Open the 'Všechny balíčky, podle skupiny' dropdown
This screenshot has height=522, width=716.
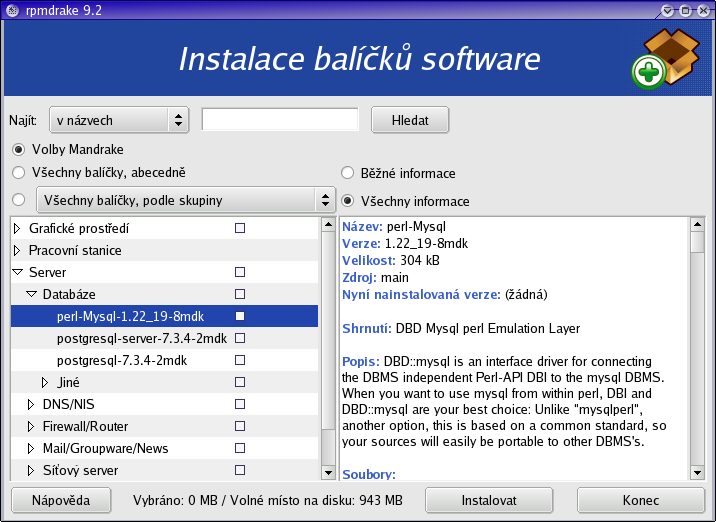186,200
